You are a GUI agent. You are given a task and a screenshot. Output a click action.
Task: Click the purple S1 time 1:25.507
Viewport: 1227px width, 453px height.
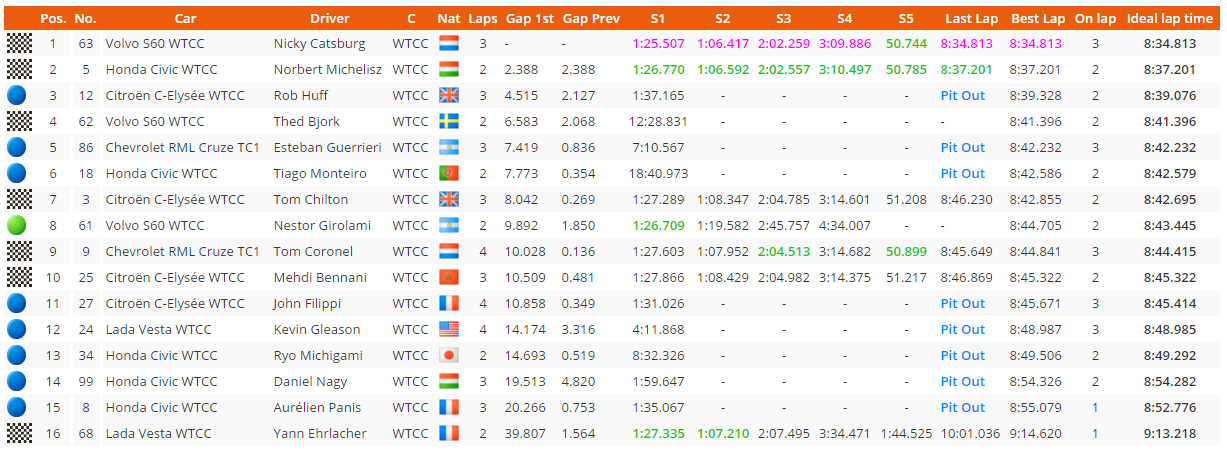coord(658,43)
